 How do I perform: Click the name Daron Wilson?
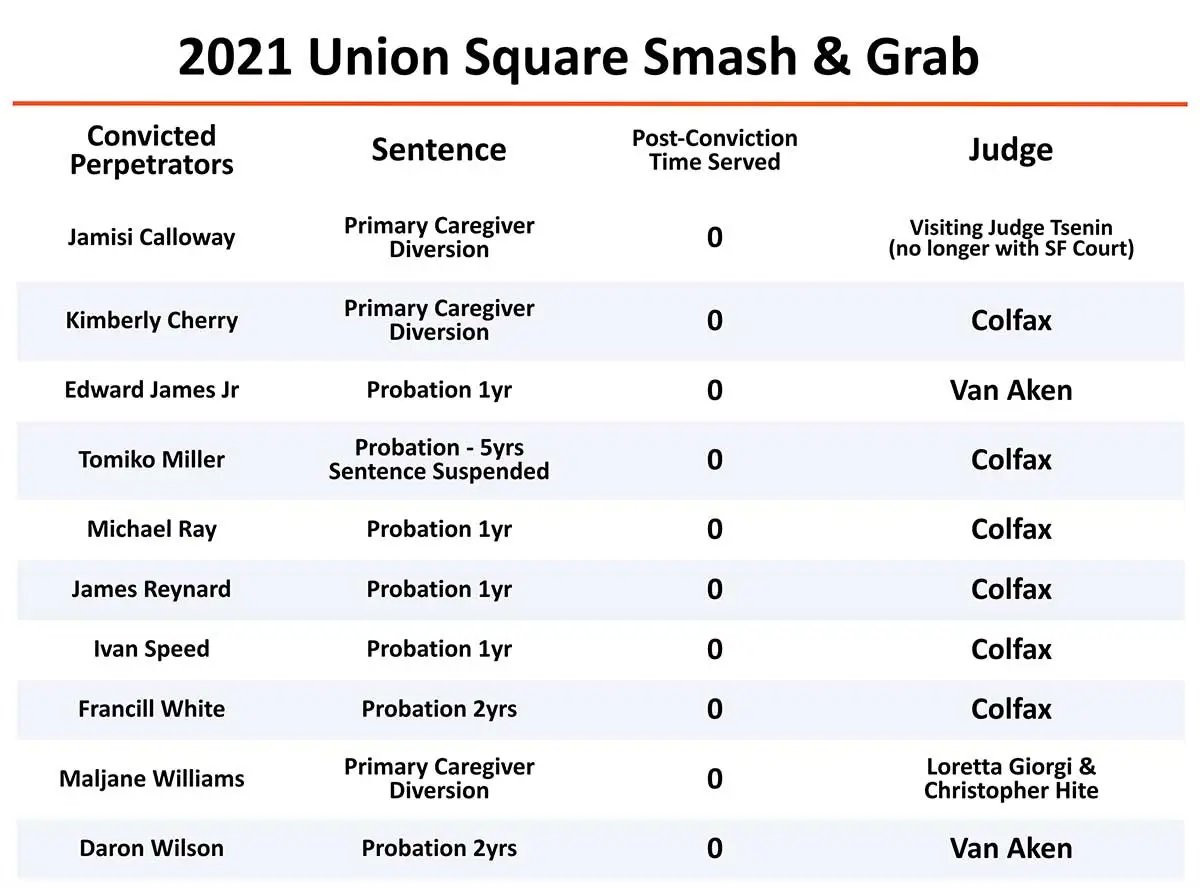[x=151, y=849]
